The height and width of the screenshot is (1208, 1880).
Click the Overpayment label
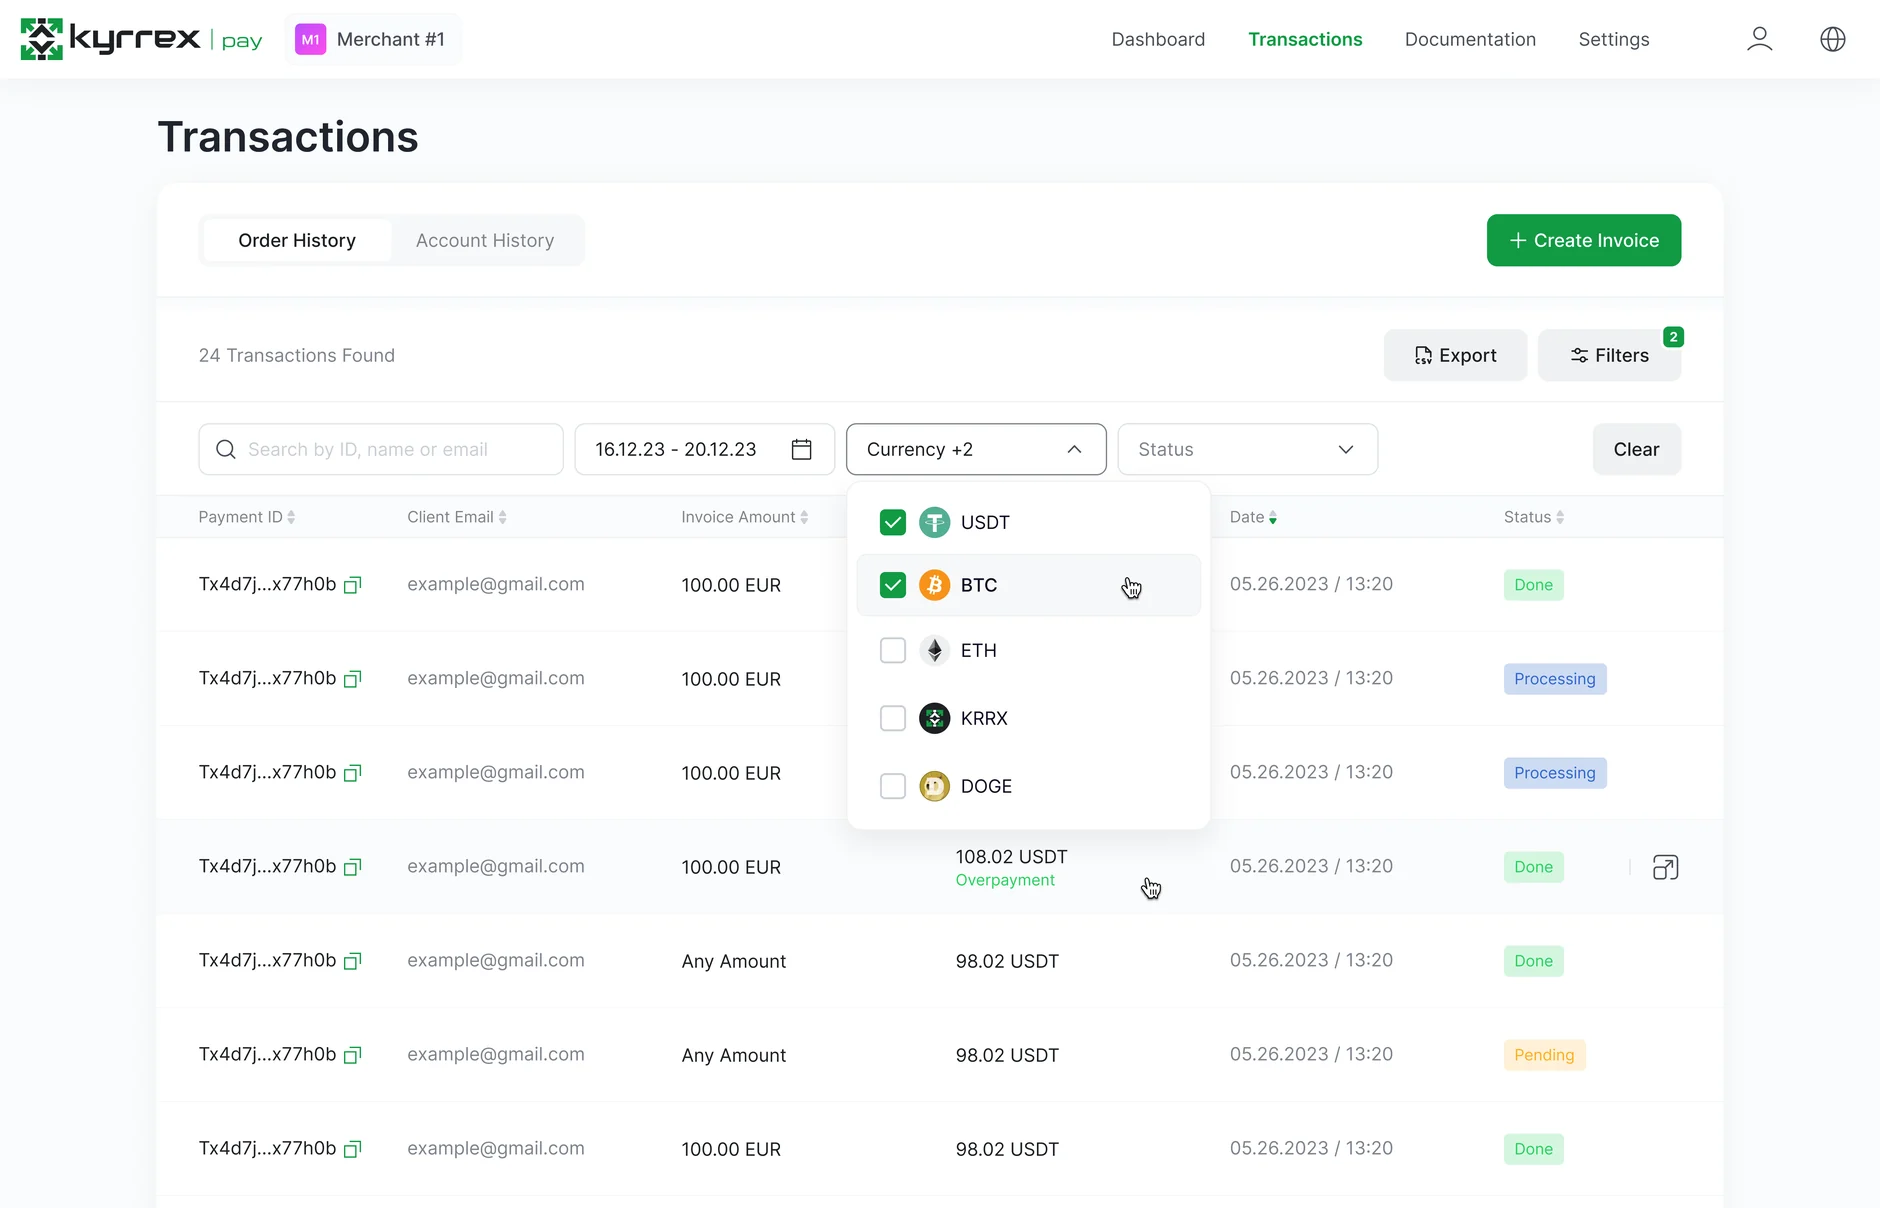[1004, 880]
